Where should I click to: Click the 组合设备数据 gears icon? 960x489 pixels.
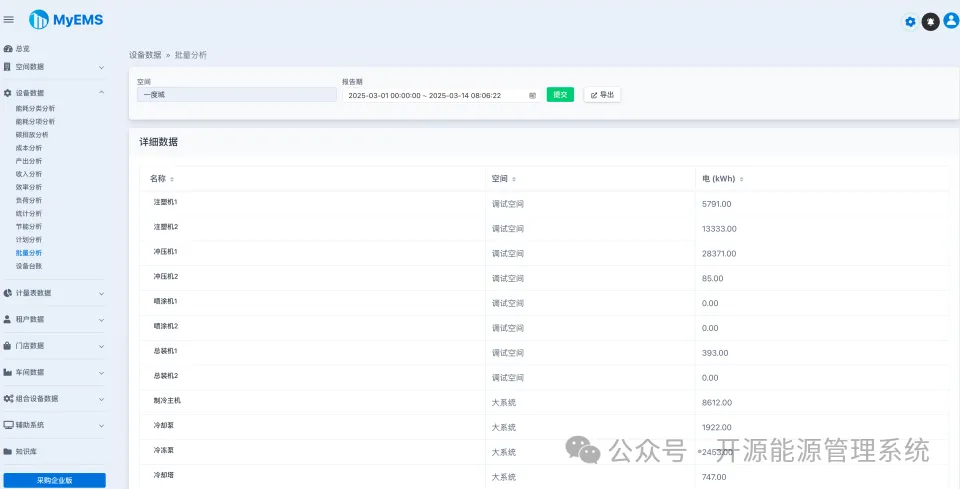(x=9, y=398)
